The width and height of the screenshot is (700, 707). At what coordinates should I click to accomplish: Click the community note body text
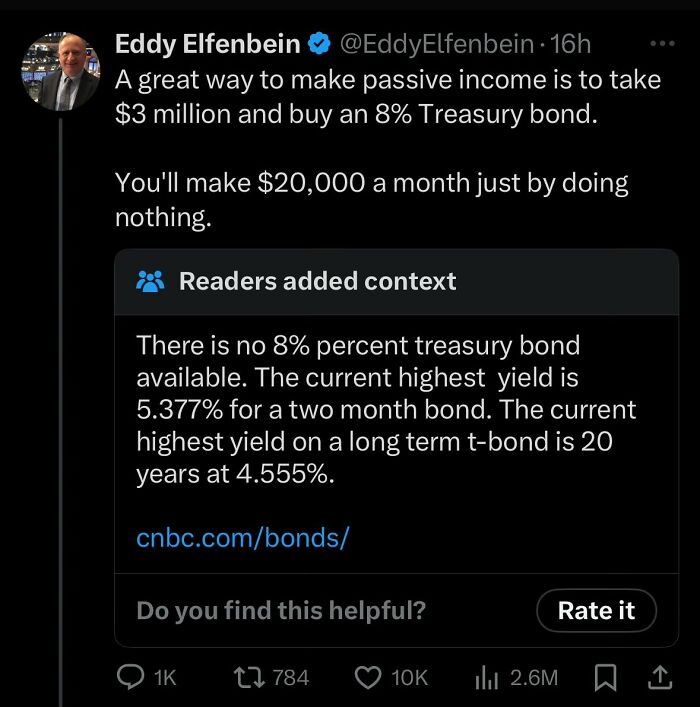386,411
